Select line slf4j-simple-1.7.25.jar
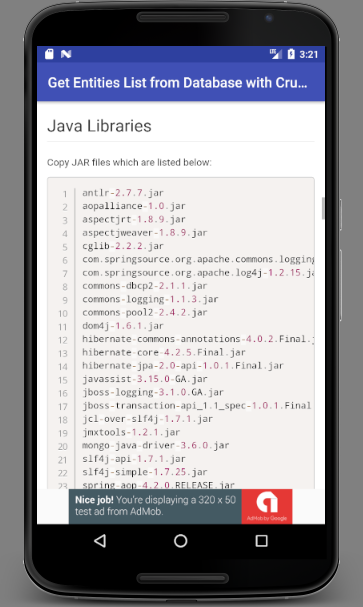Screen dimensions: 363x607 point(145,472)
